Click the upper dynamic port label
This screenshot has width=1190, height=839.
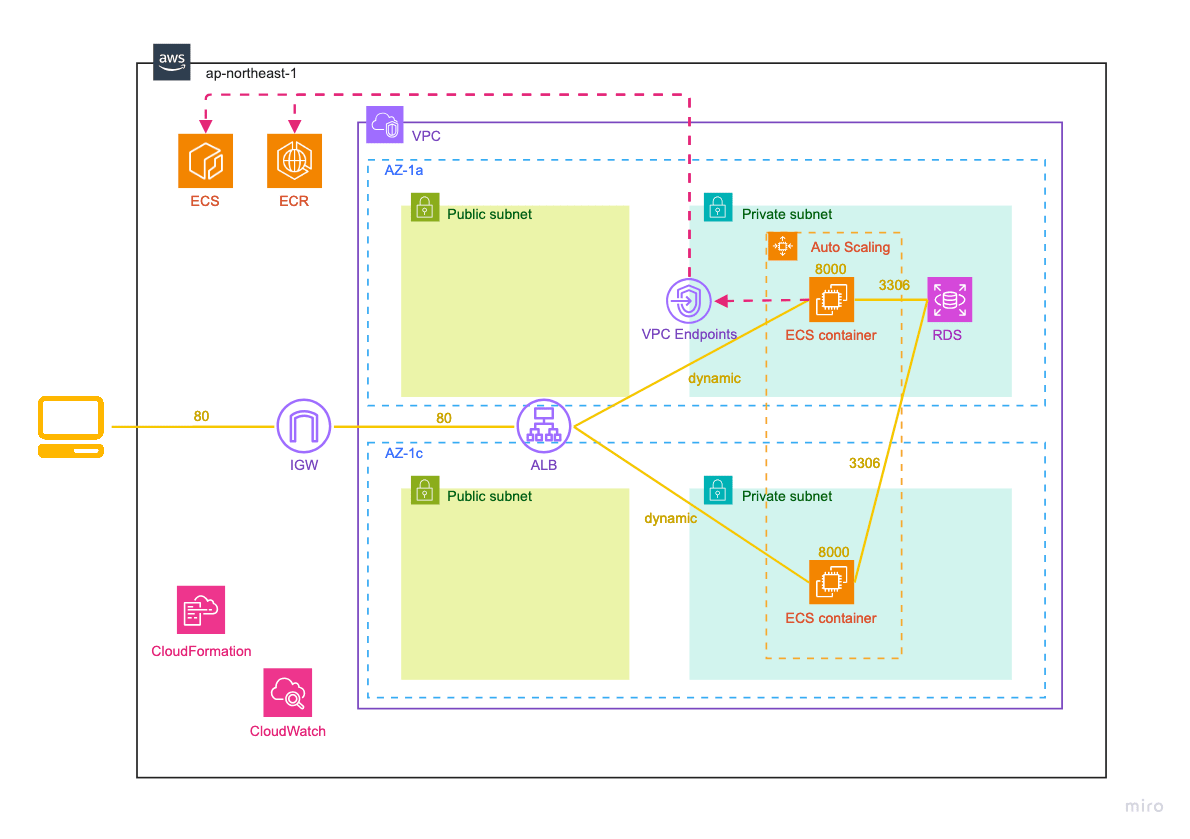[x=714, y=379]
